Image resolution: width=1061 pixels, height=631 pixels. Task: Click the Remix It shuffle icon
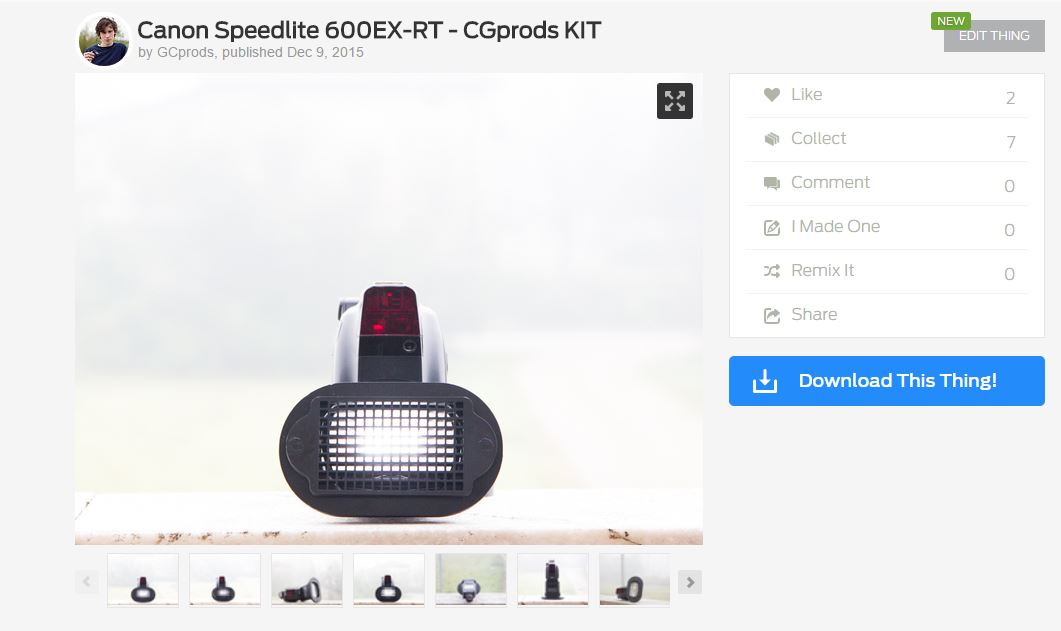[x=771, y=271]
